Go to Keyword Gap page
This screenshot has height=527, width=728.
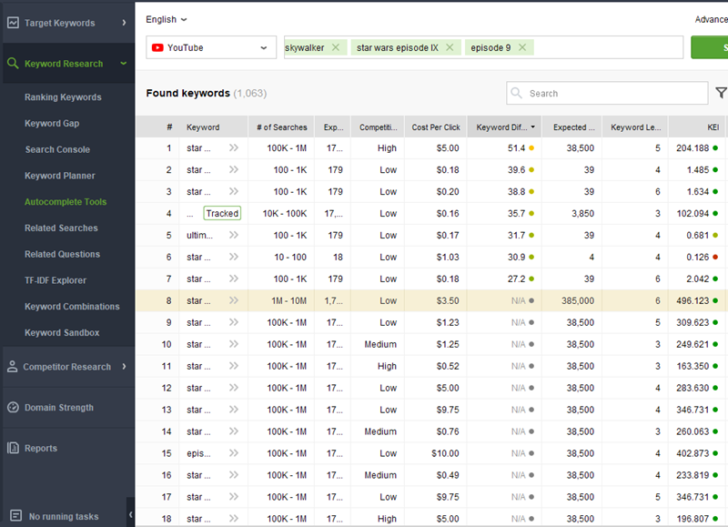click(x=52, y=124)
